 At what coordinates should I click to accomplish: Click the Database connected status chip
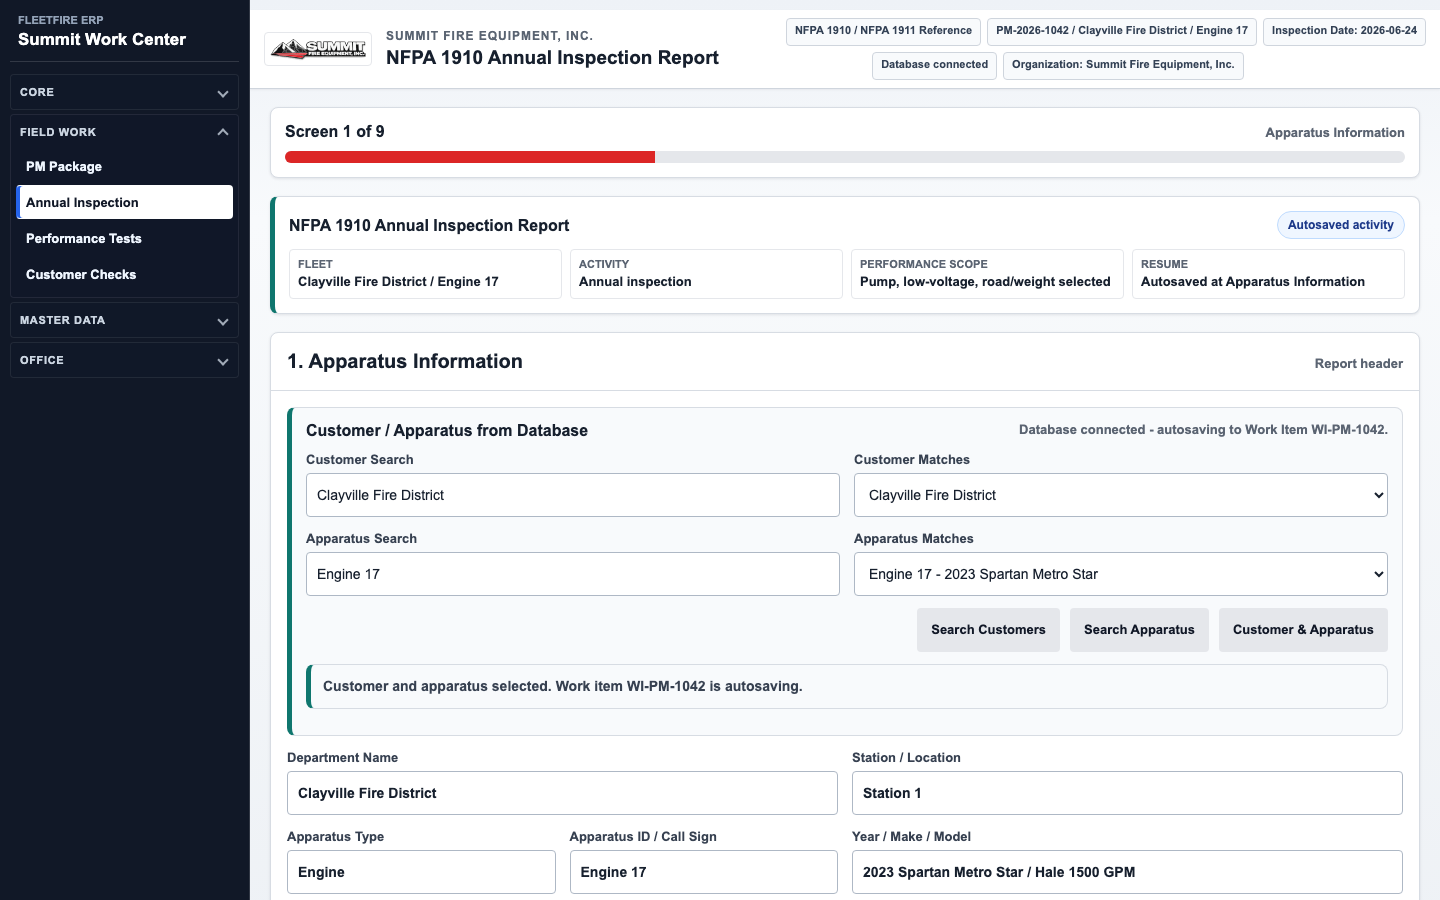[x=934, y=65]
